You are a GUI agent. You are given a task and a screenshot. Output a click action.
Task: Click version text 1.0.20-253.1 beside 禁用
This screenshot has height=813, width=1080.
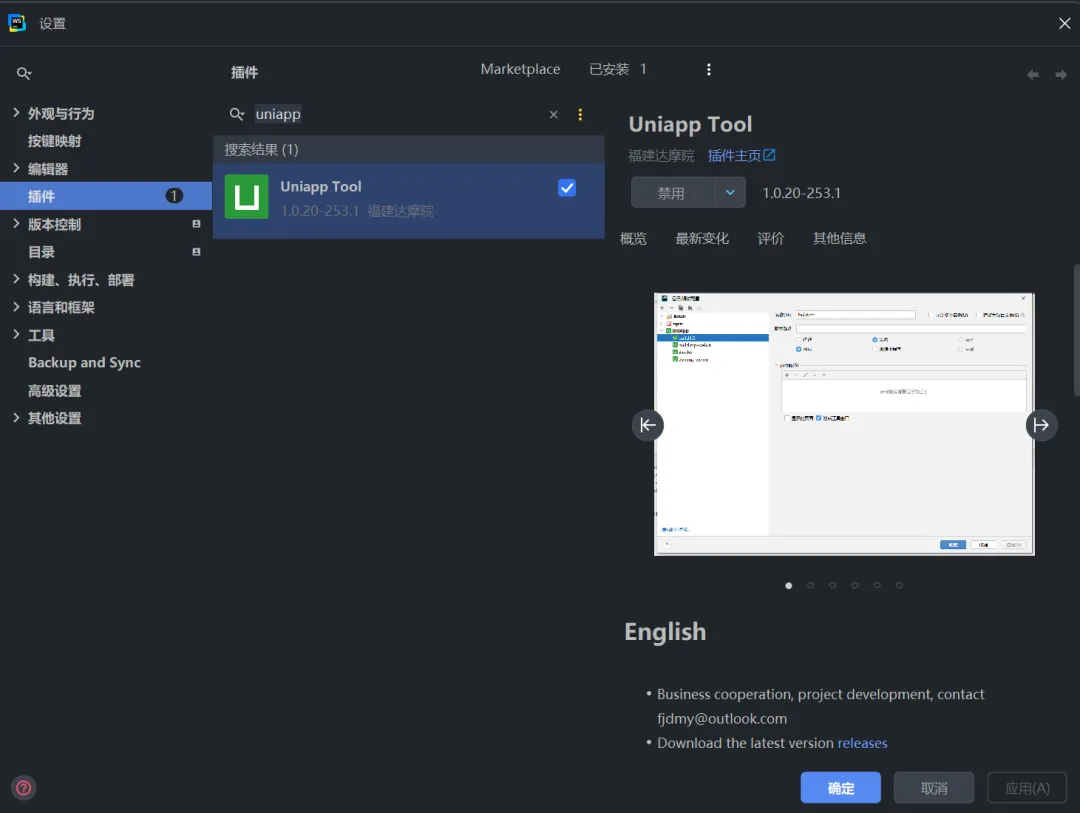[801, 193]
